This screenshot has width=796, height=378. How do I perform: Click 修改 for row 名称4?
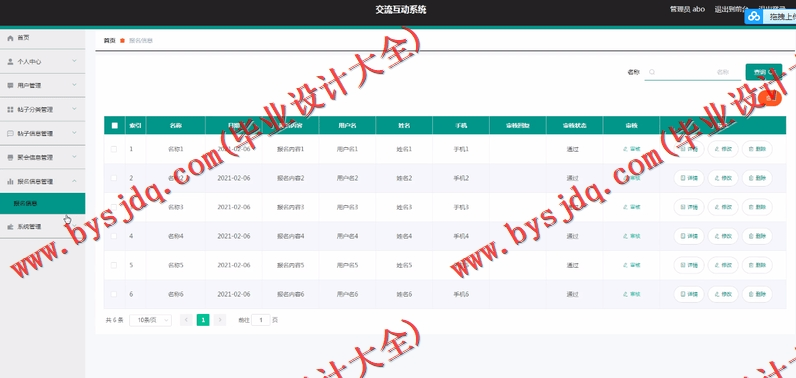coord(723,236)
